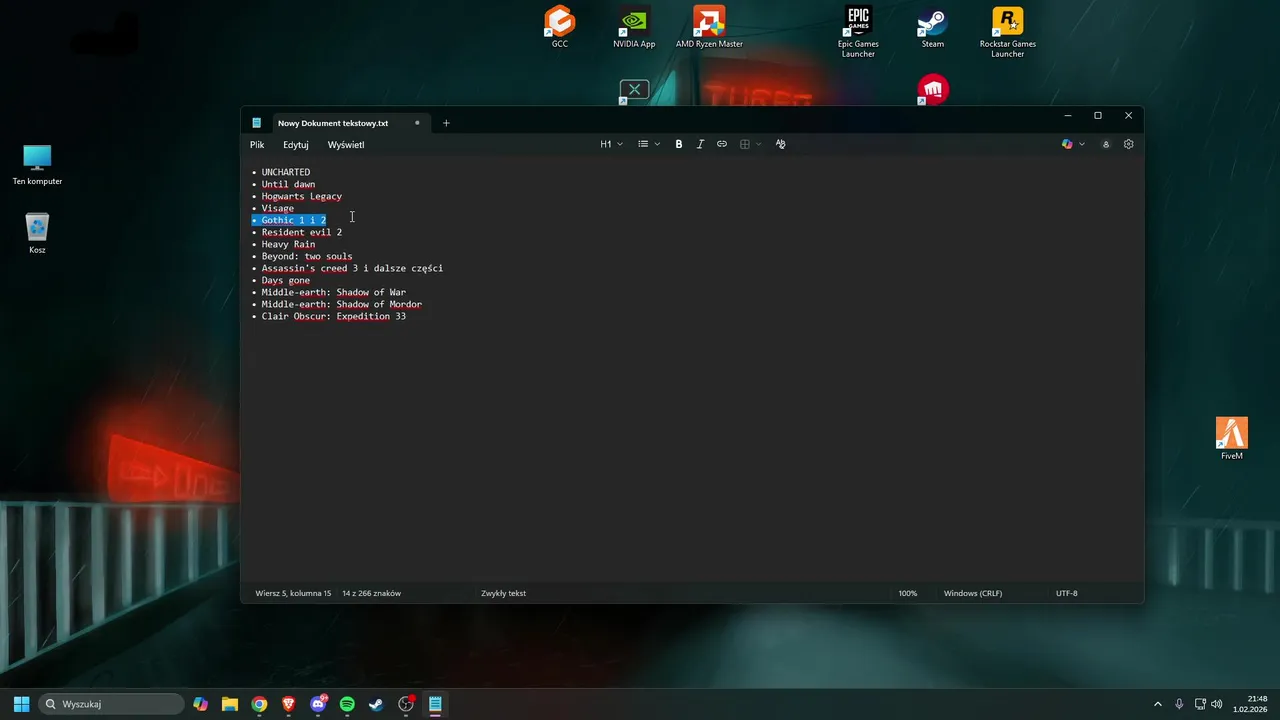Expand the Copilot dropdown arrow
The height and width of the screenshot is (720, 1280).
click(x=1081, y=144)
